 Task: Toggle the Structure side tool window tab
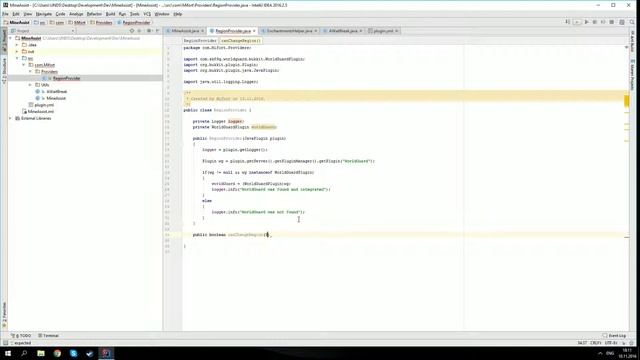(x=4, y=71)
